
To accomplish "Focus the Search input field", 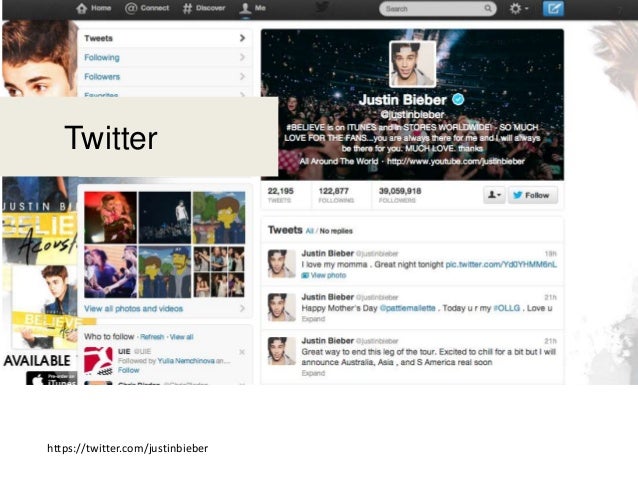I will pyautogui.click(x=437, y=9).
